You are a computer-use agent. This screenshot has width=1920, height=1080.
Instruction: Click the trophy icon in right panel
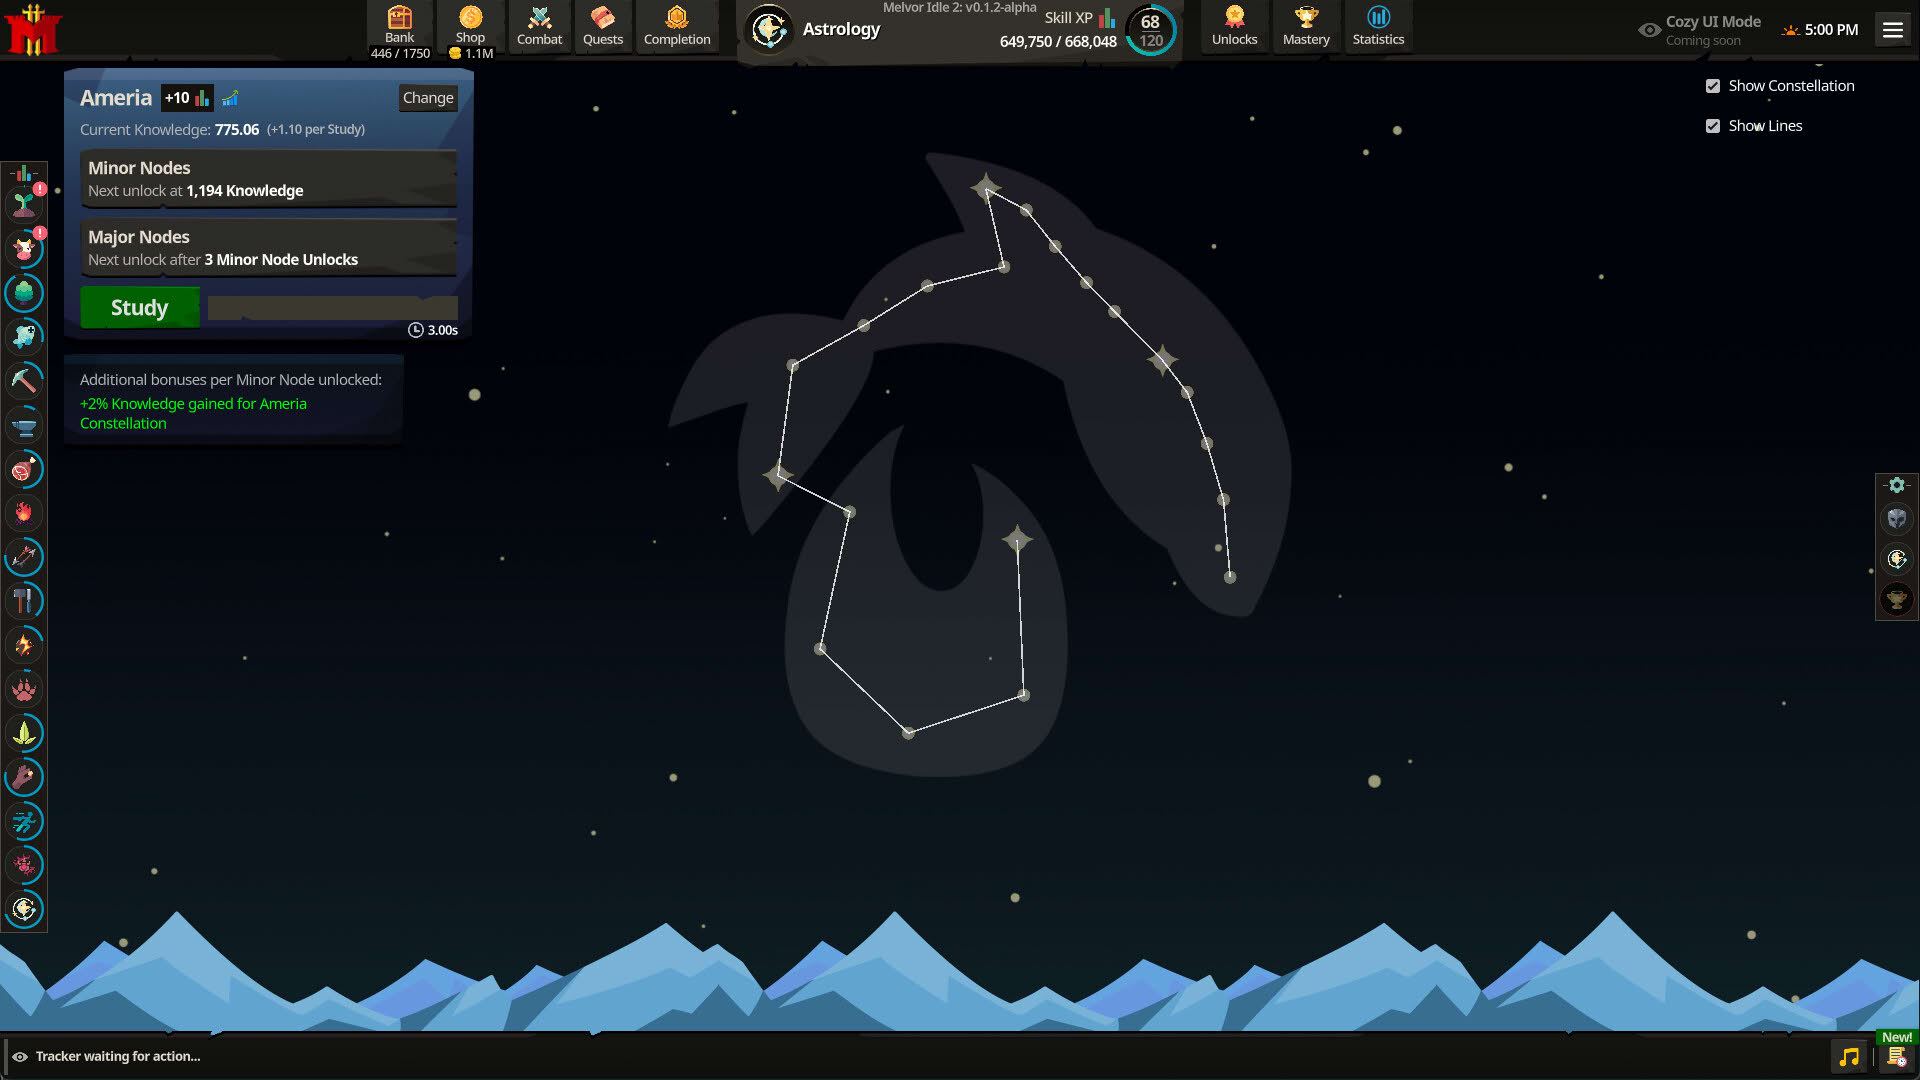point(1897,599)
